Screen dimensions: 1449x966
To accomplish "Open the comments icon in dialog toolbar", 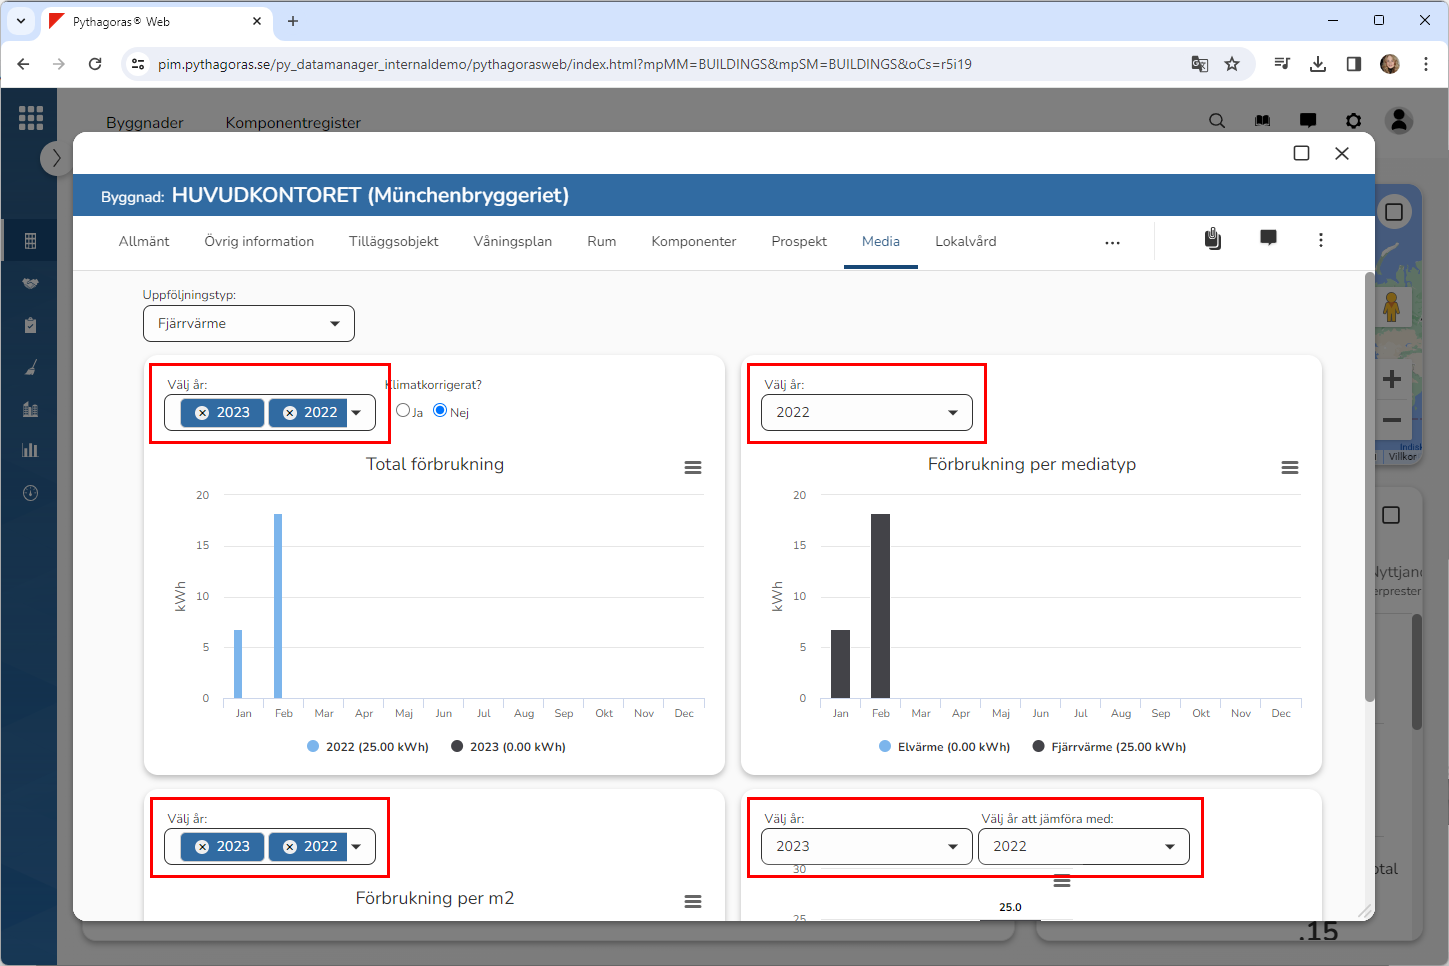I will (x=1267, y=239).
